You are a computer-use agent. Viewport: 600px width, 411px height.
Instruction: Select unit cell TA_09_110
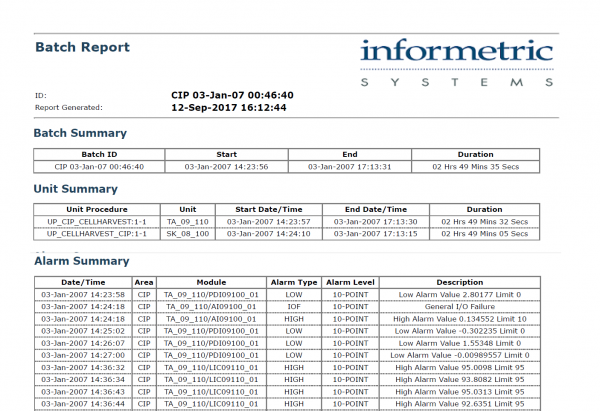pos(188,222)
